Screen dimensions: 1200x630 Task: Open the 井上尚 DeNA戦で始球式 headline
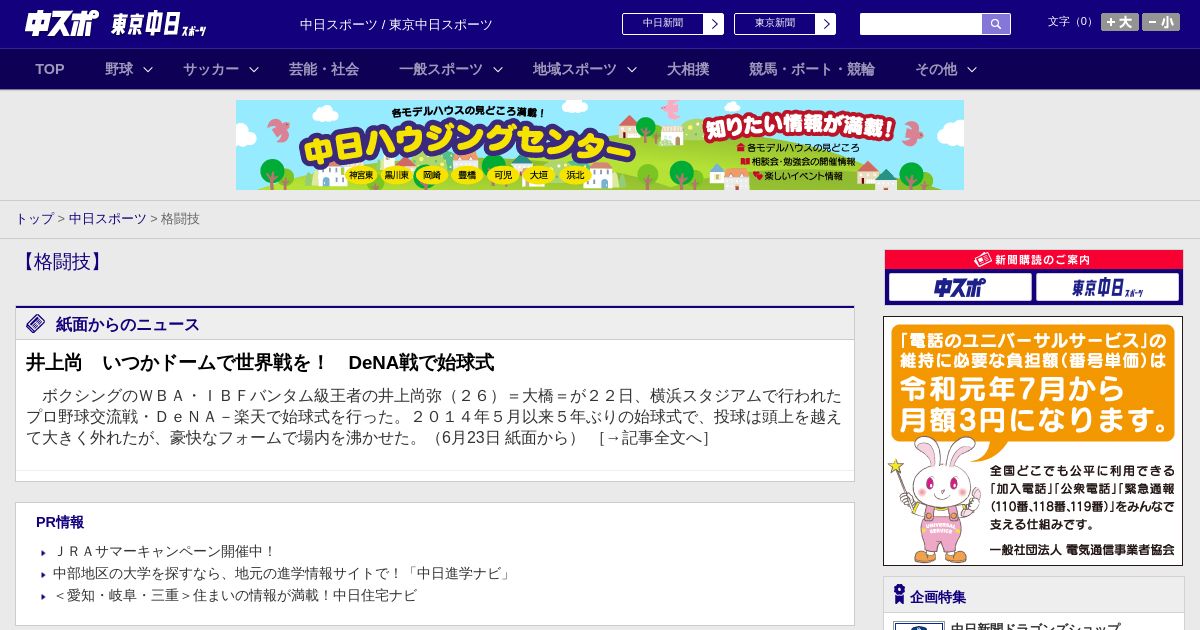pyautogui.click(x=260, y=362)
